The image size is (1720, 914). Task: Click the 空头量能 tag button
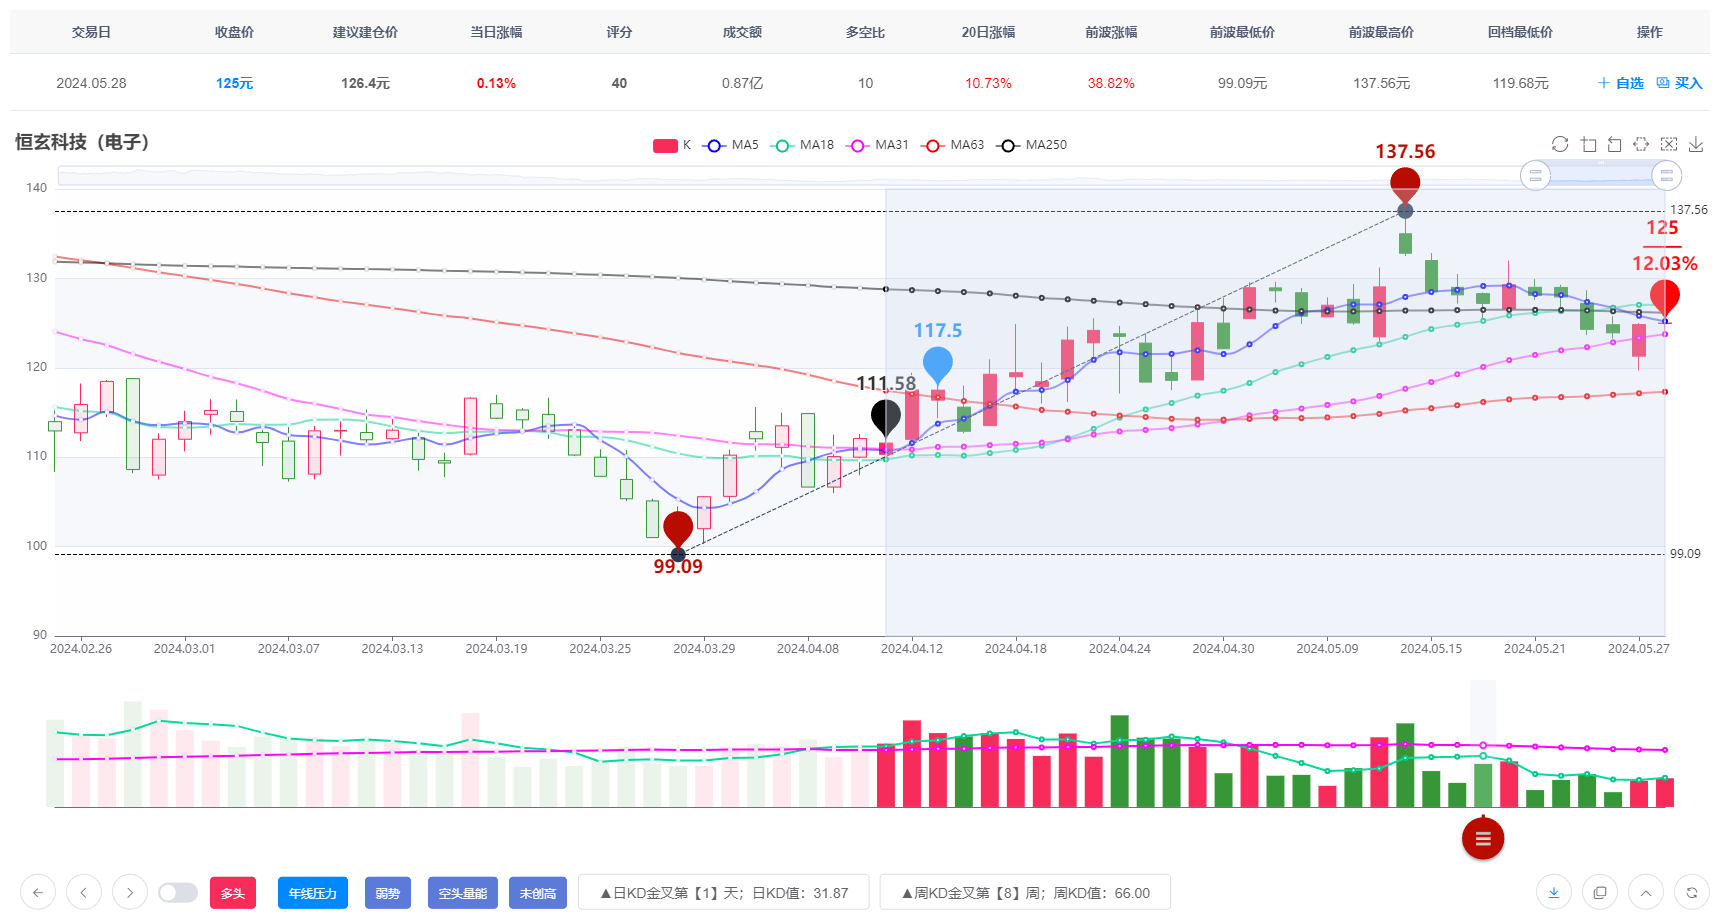coord(463,893)
